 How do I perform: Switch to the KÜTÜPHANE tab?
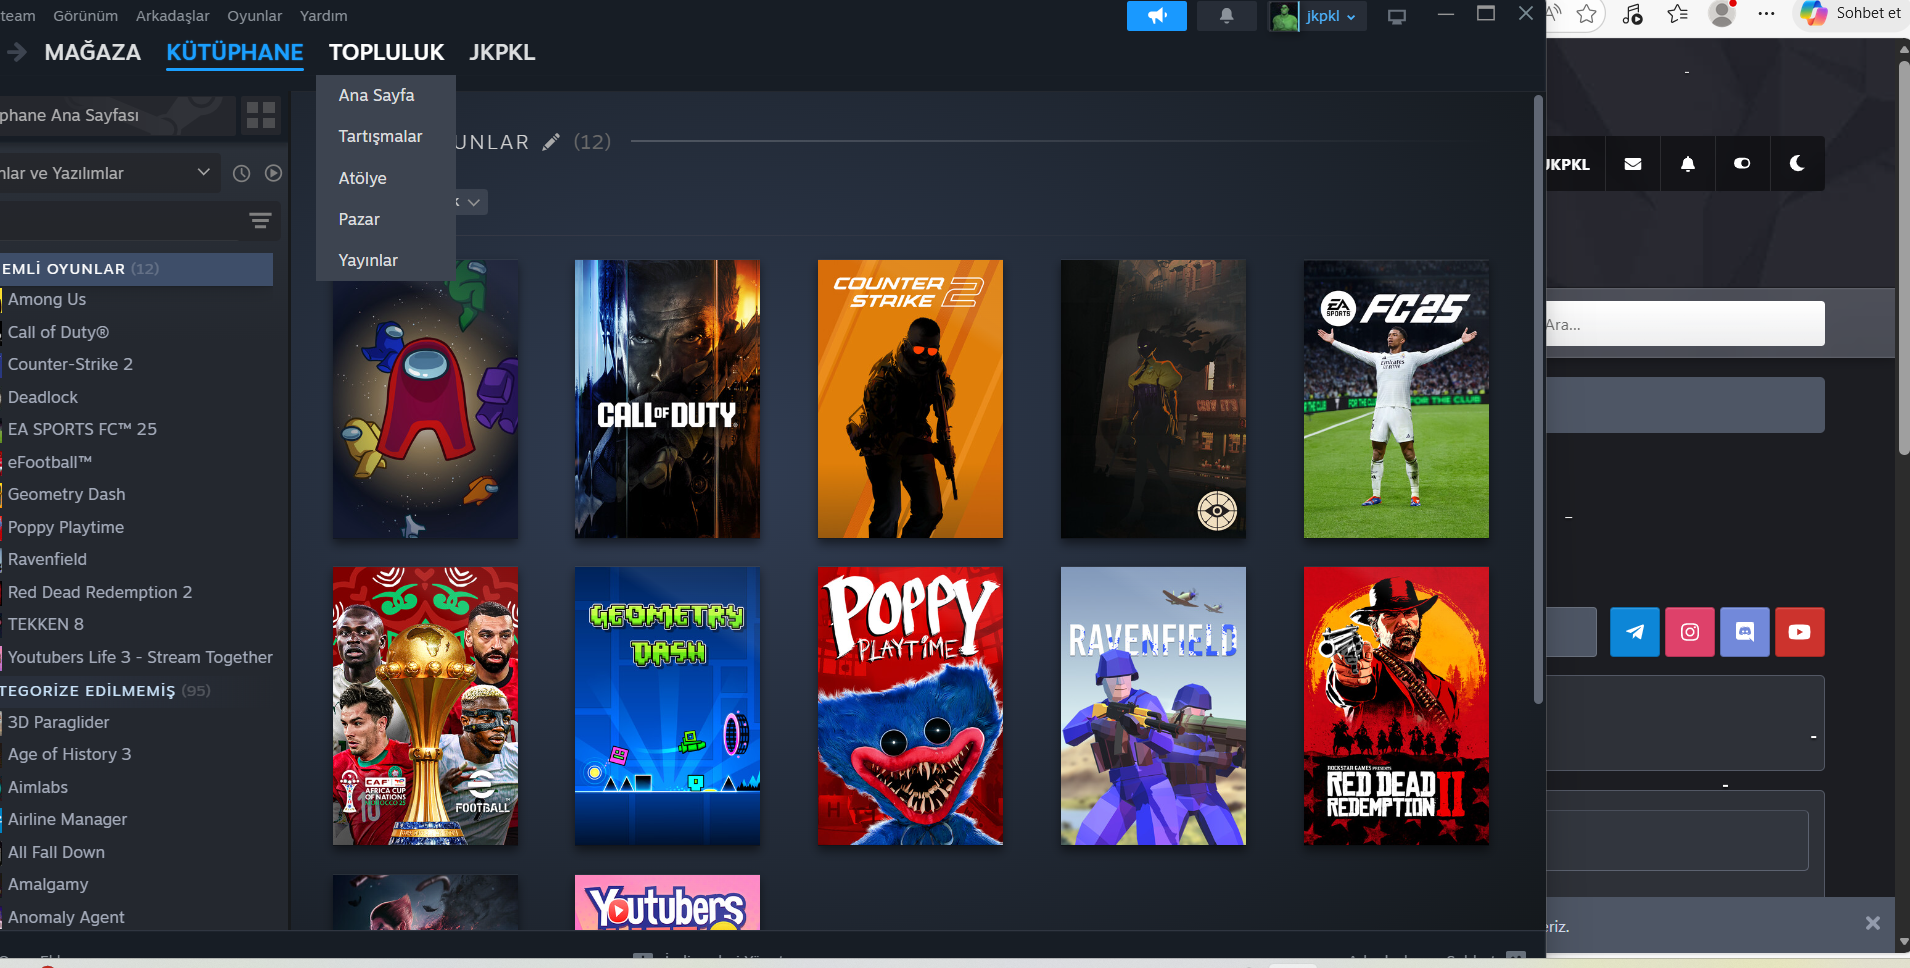point(235,52)
